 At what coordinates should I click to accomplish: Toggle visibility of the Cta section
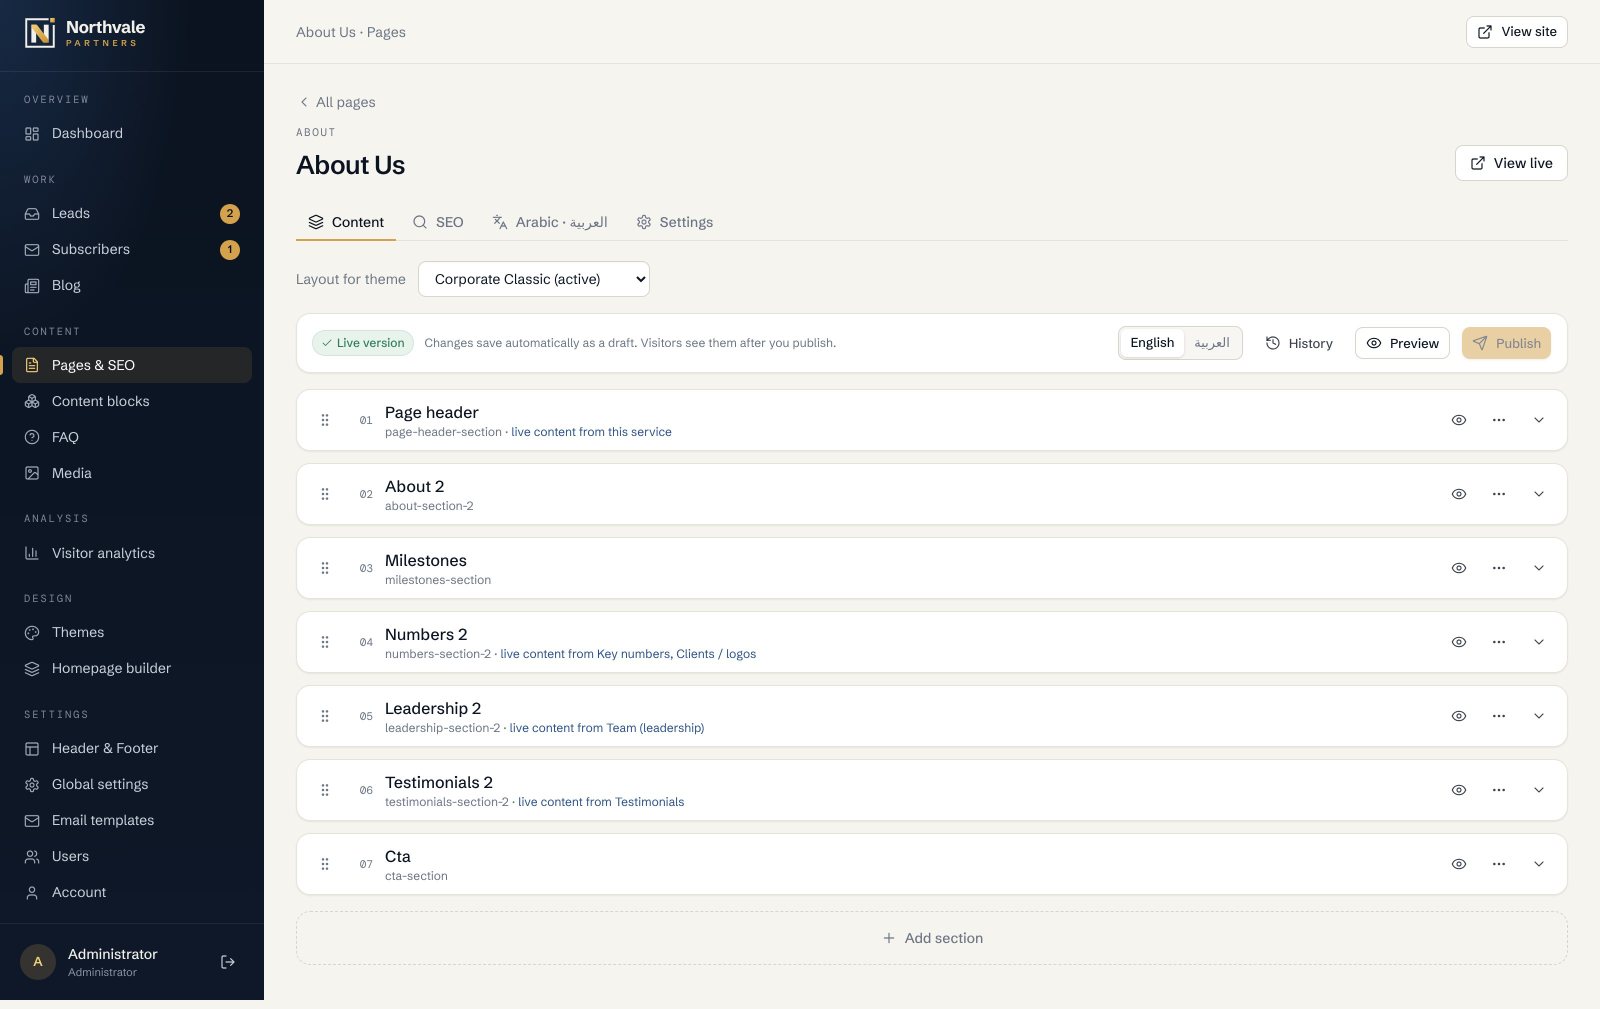tap(1459, 864)
